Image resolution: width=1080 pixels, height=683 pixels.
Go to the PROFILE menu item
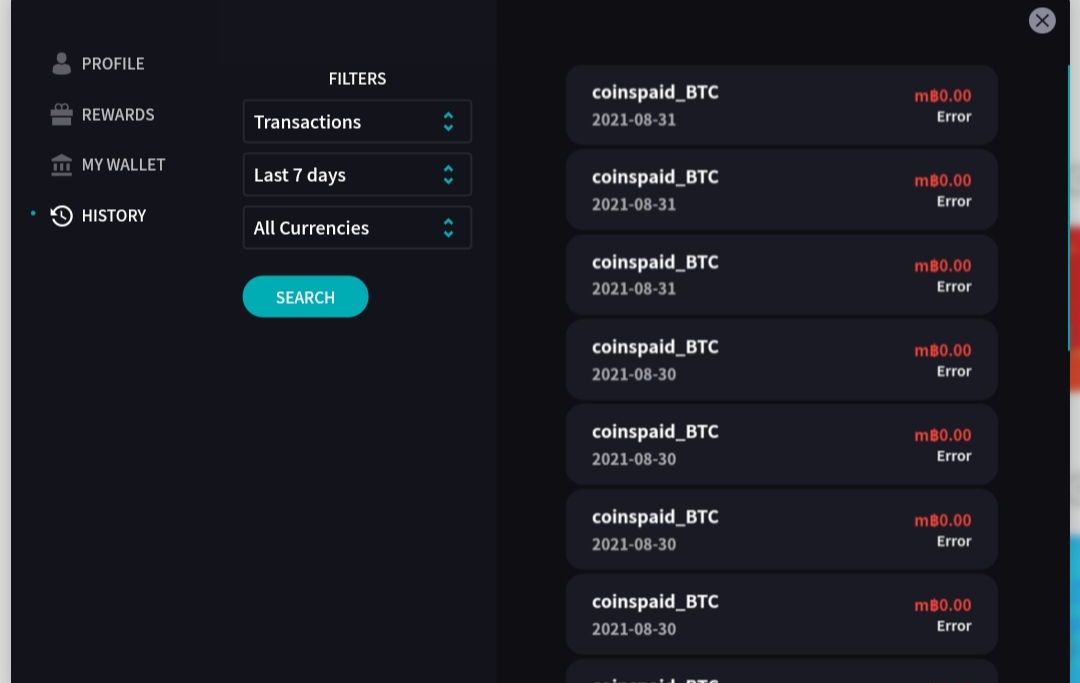tap(113, 63)
